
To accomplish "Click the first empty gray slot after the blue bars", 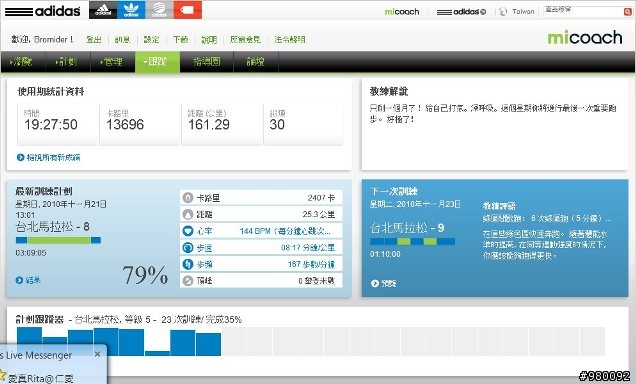I will click(x=234, y=341).
